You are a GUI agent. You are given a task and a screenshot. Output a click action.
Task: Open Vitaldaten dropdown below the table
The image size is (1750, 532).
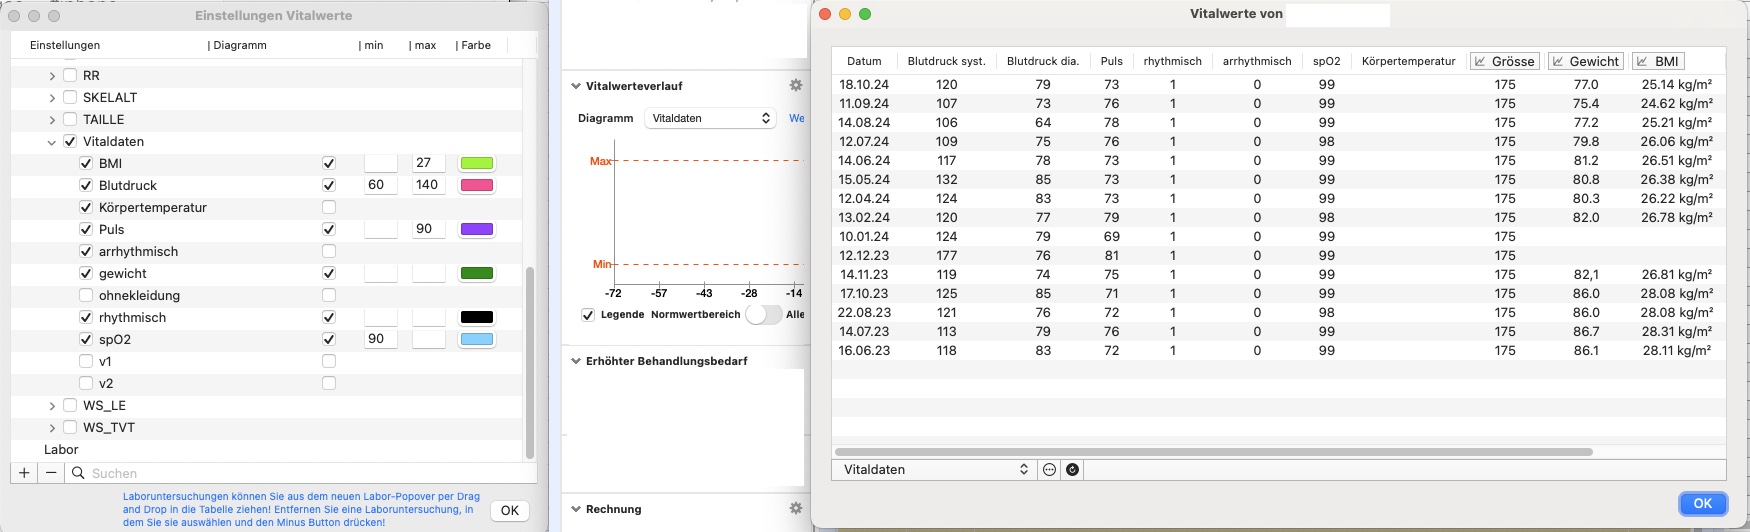935,469
